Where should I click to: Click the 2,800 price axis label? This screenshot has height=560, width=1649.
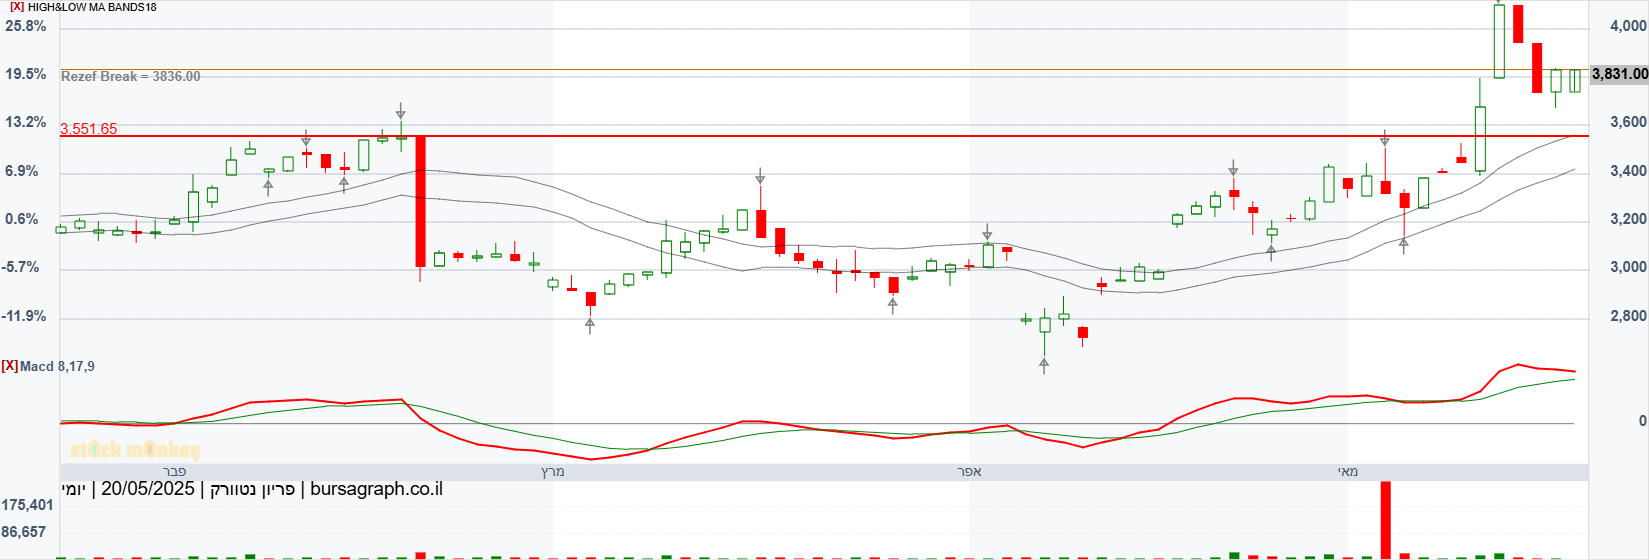1627,316
